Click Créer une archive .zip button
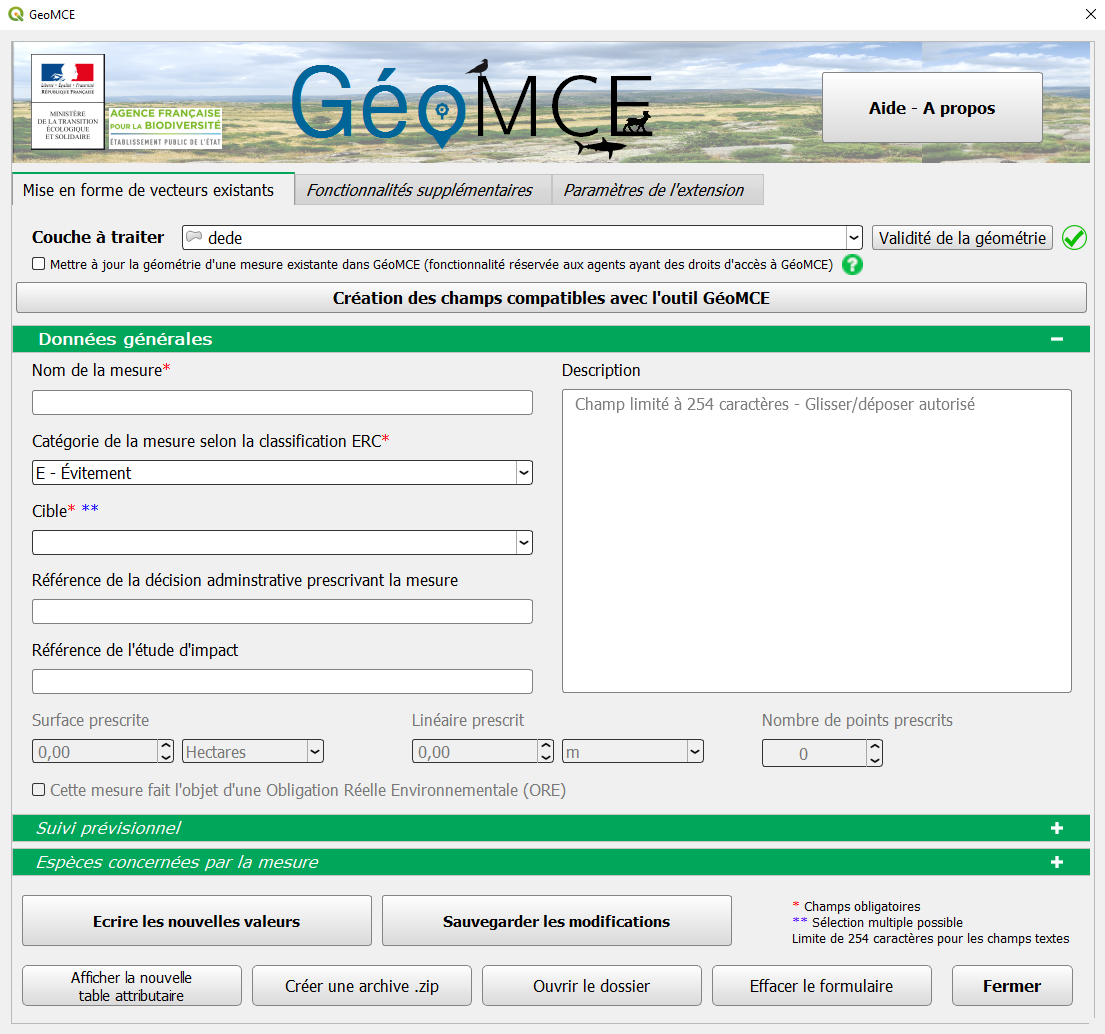1105x1034 pixels. [x=362, y=985]
